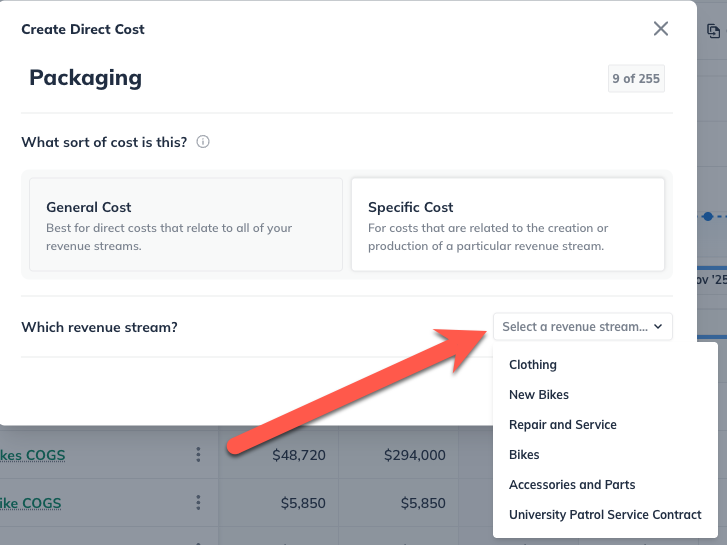
Task: Close the Create Direct Cost dialog
Action: pyautogui.click(x=661, y=29)
